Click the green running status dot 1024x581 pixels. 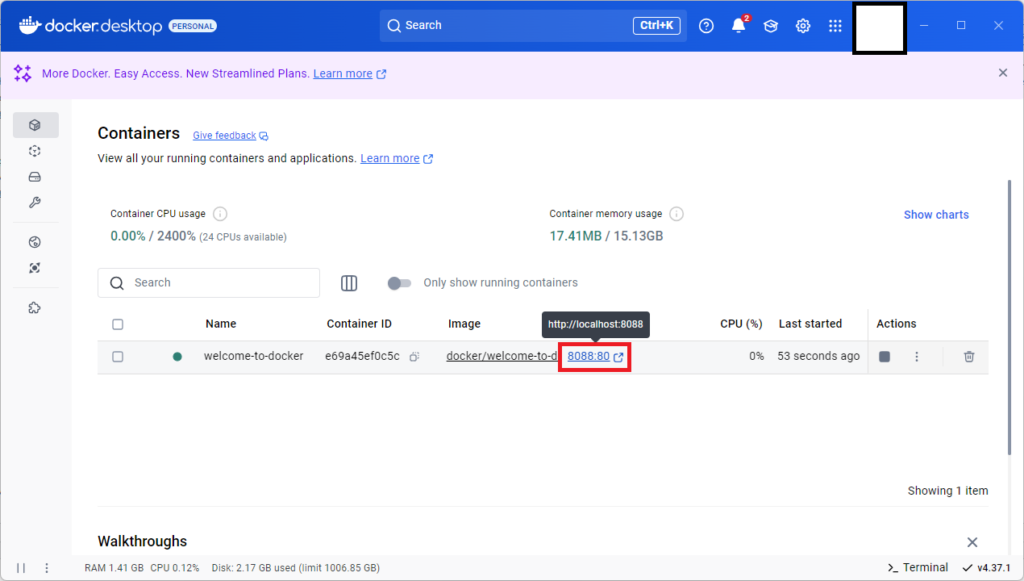tap(177, 356)
